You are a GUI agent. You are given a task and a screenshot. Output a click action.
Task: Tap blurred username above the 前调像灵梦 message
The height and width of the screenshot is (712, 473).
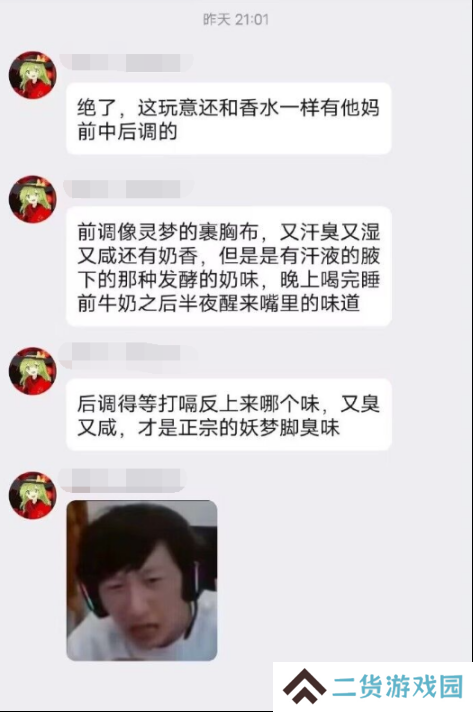coord(128,189)
